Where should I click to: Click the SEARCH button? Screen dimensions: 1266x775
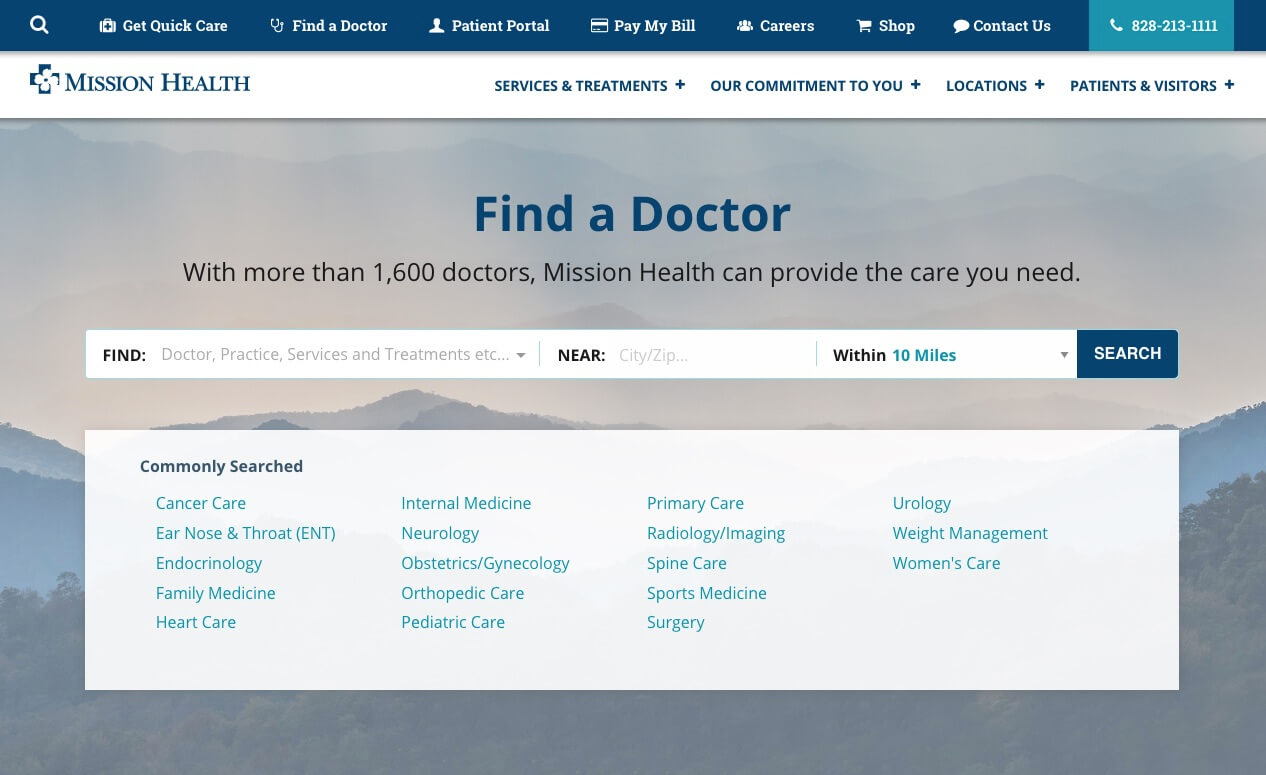pos(1127,354)
